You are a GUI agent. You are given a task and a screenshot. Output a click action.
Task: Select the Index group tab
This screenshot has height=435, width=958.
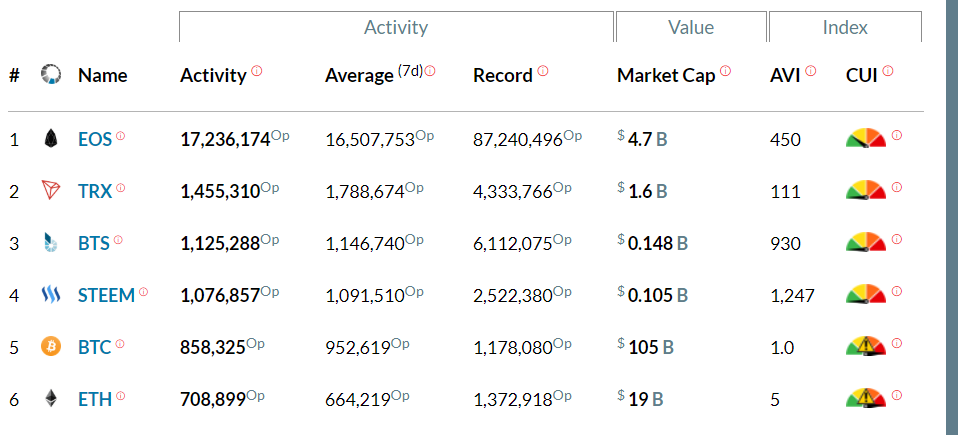(845, 27)
